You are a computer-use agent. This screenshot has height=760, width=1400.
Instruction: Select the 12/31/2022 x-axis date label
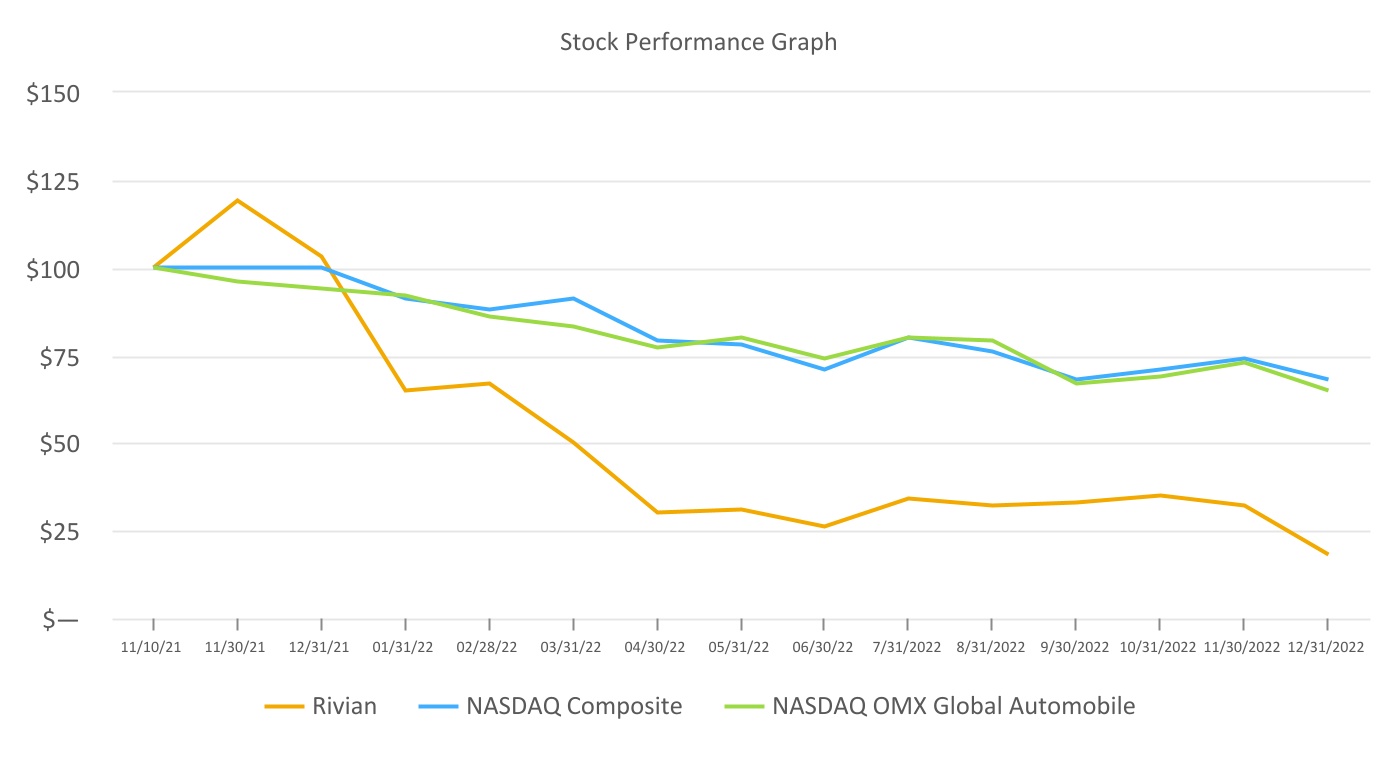[x=1327, y=647]
